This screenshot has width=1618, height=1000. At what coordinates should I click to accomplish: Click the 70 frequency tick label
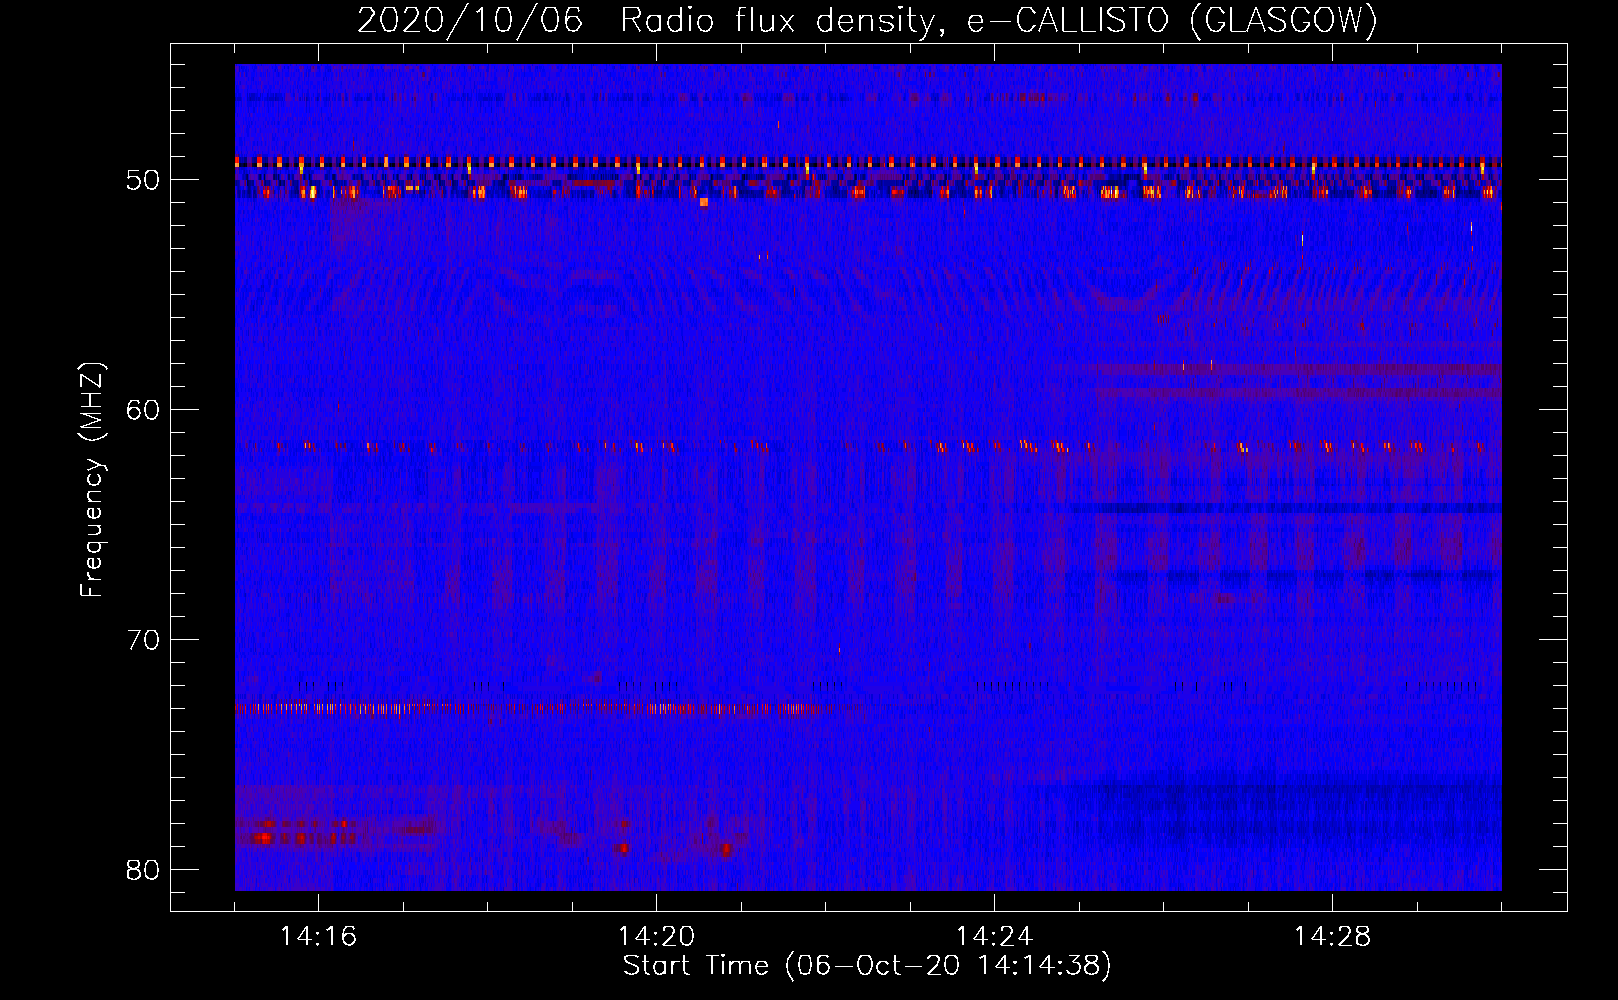144,640
